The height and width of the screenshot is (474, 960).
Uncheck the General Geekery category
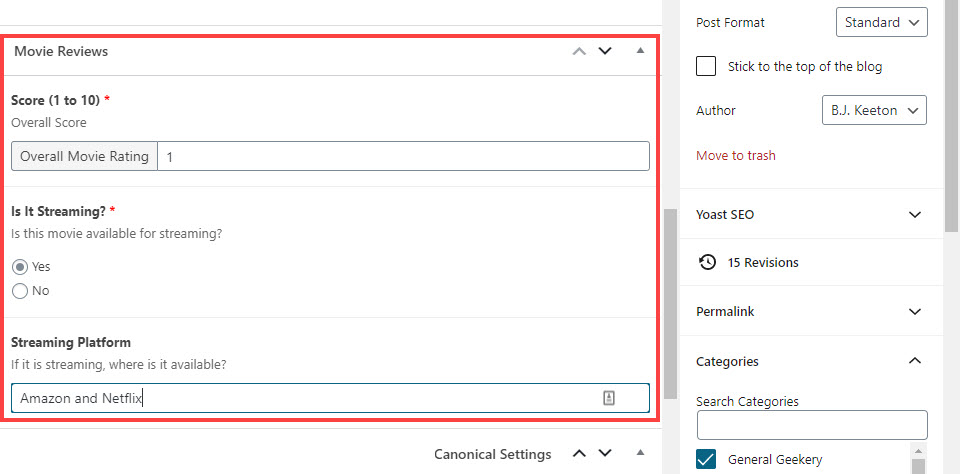tap(707, 460)
